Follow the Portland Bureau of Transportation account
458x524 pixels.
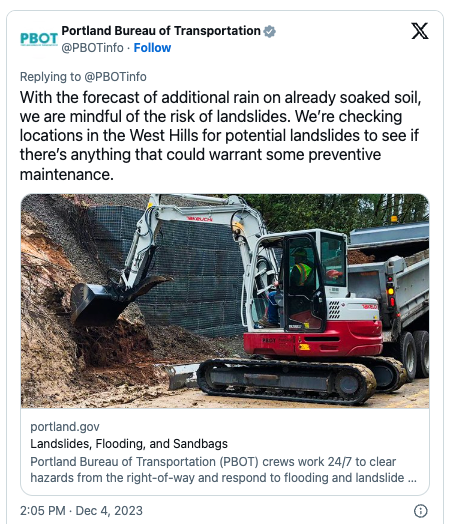point(152,48)
